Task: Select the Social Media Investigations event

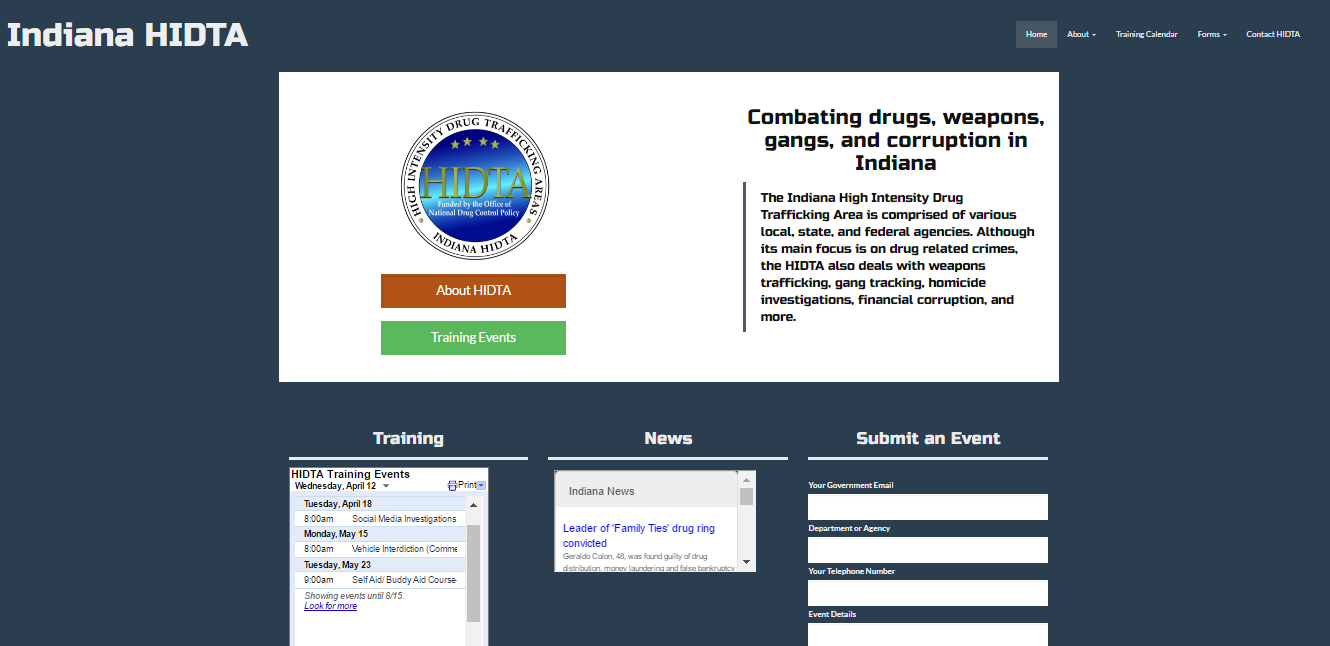Action: (x=403, y=519)
